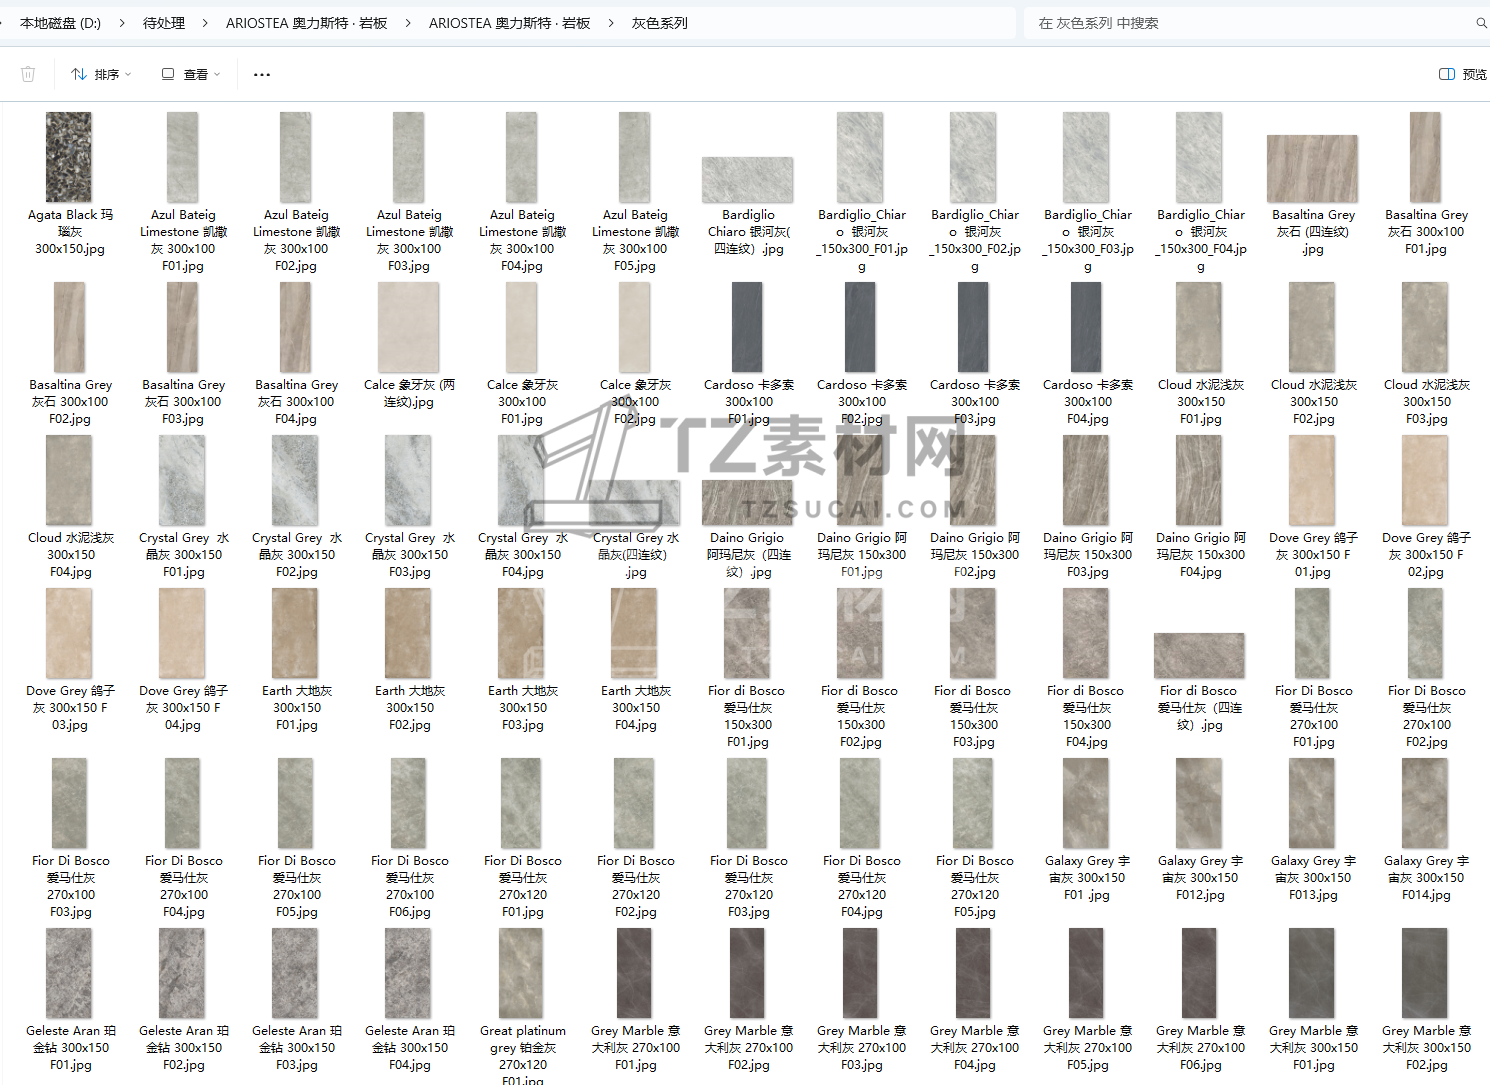Open the three-dots more options menu
Screen dimensions: 1490x1085
[x=262, y=74]
